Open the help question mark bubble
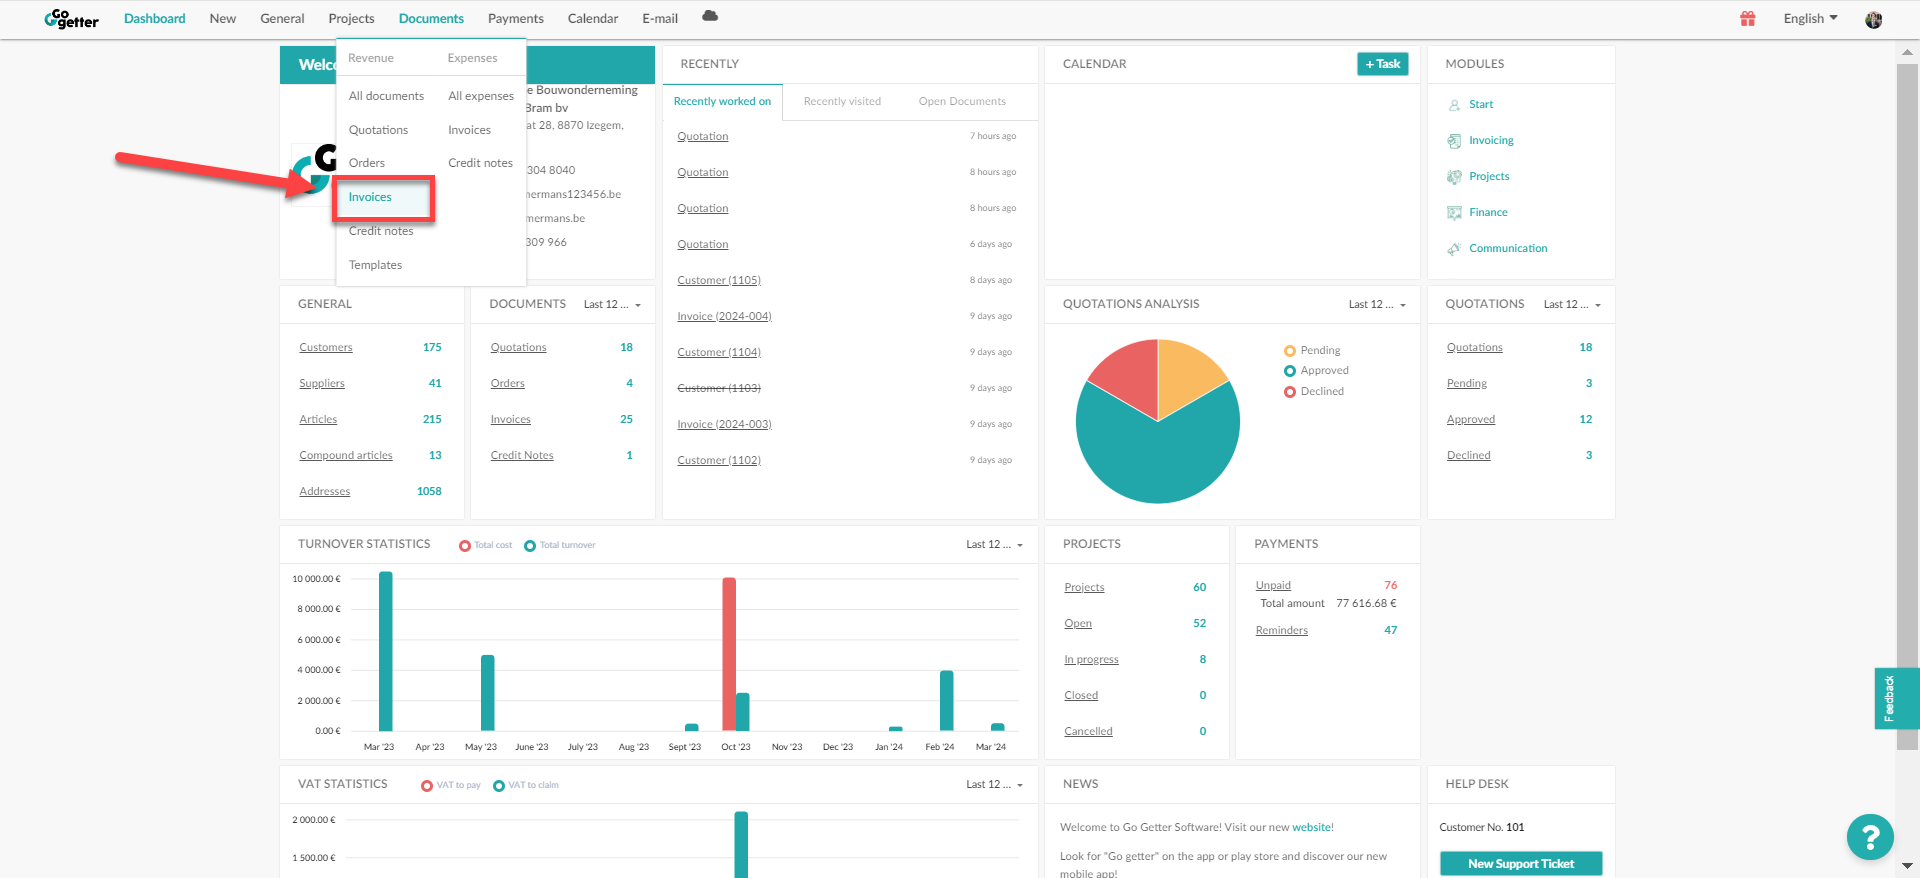 click(x=1870, y=837)
